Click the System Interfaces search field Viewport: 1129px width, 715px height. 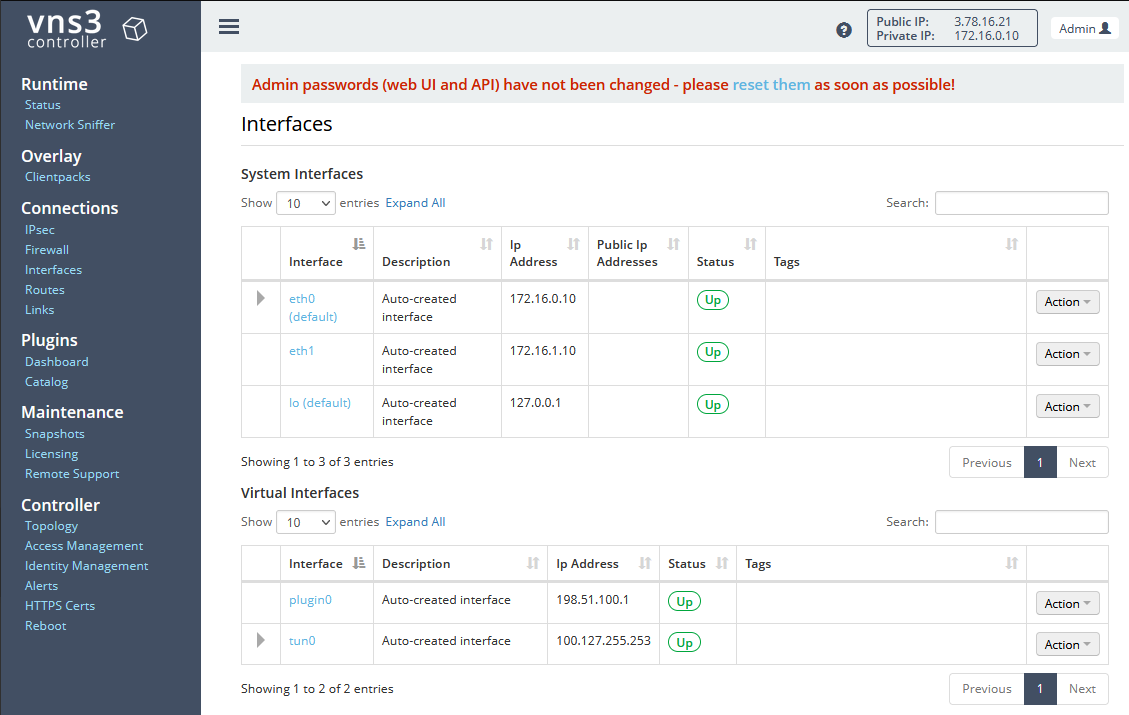1021,203
